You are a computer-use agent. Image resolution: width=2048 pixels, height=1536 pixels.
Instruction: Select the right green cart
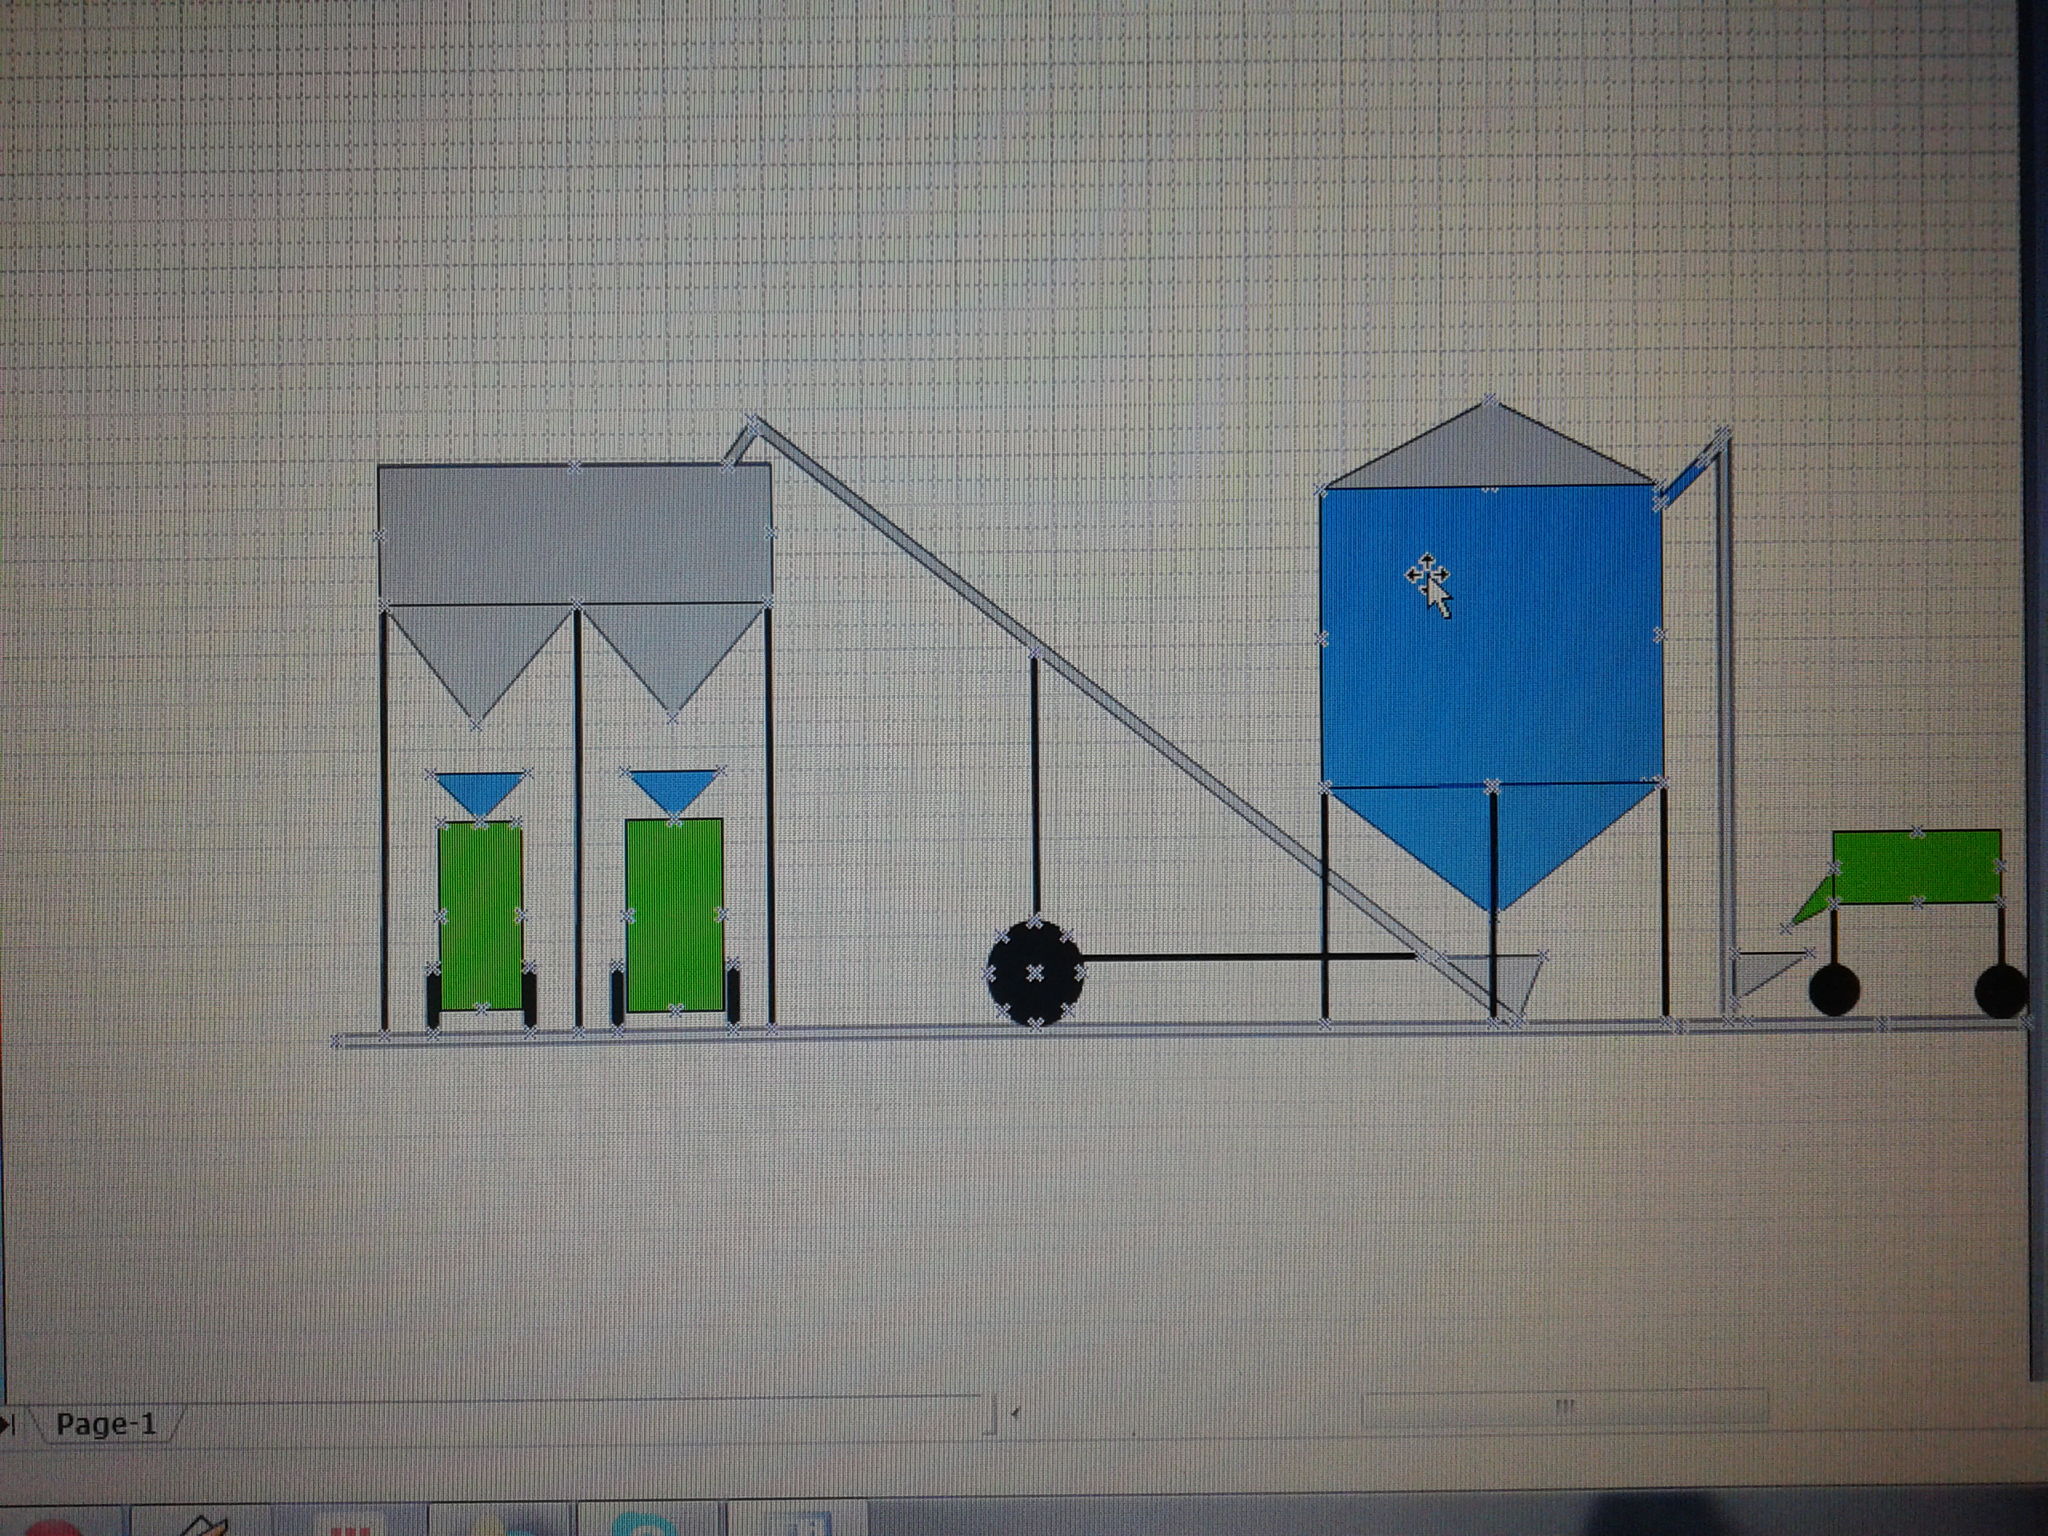674,915
